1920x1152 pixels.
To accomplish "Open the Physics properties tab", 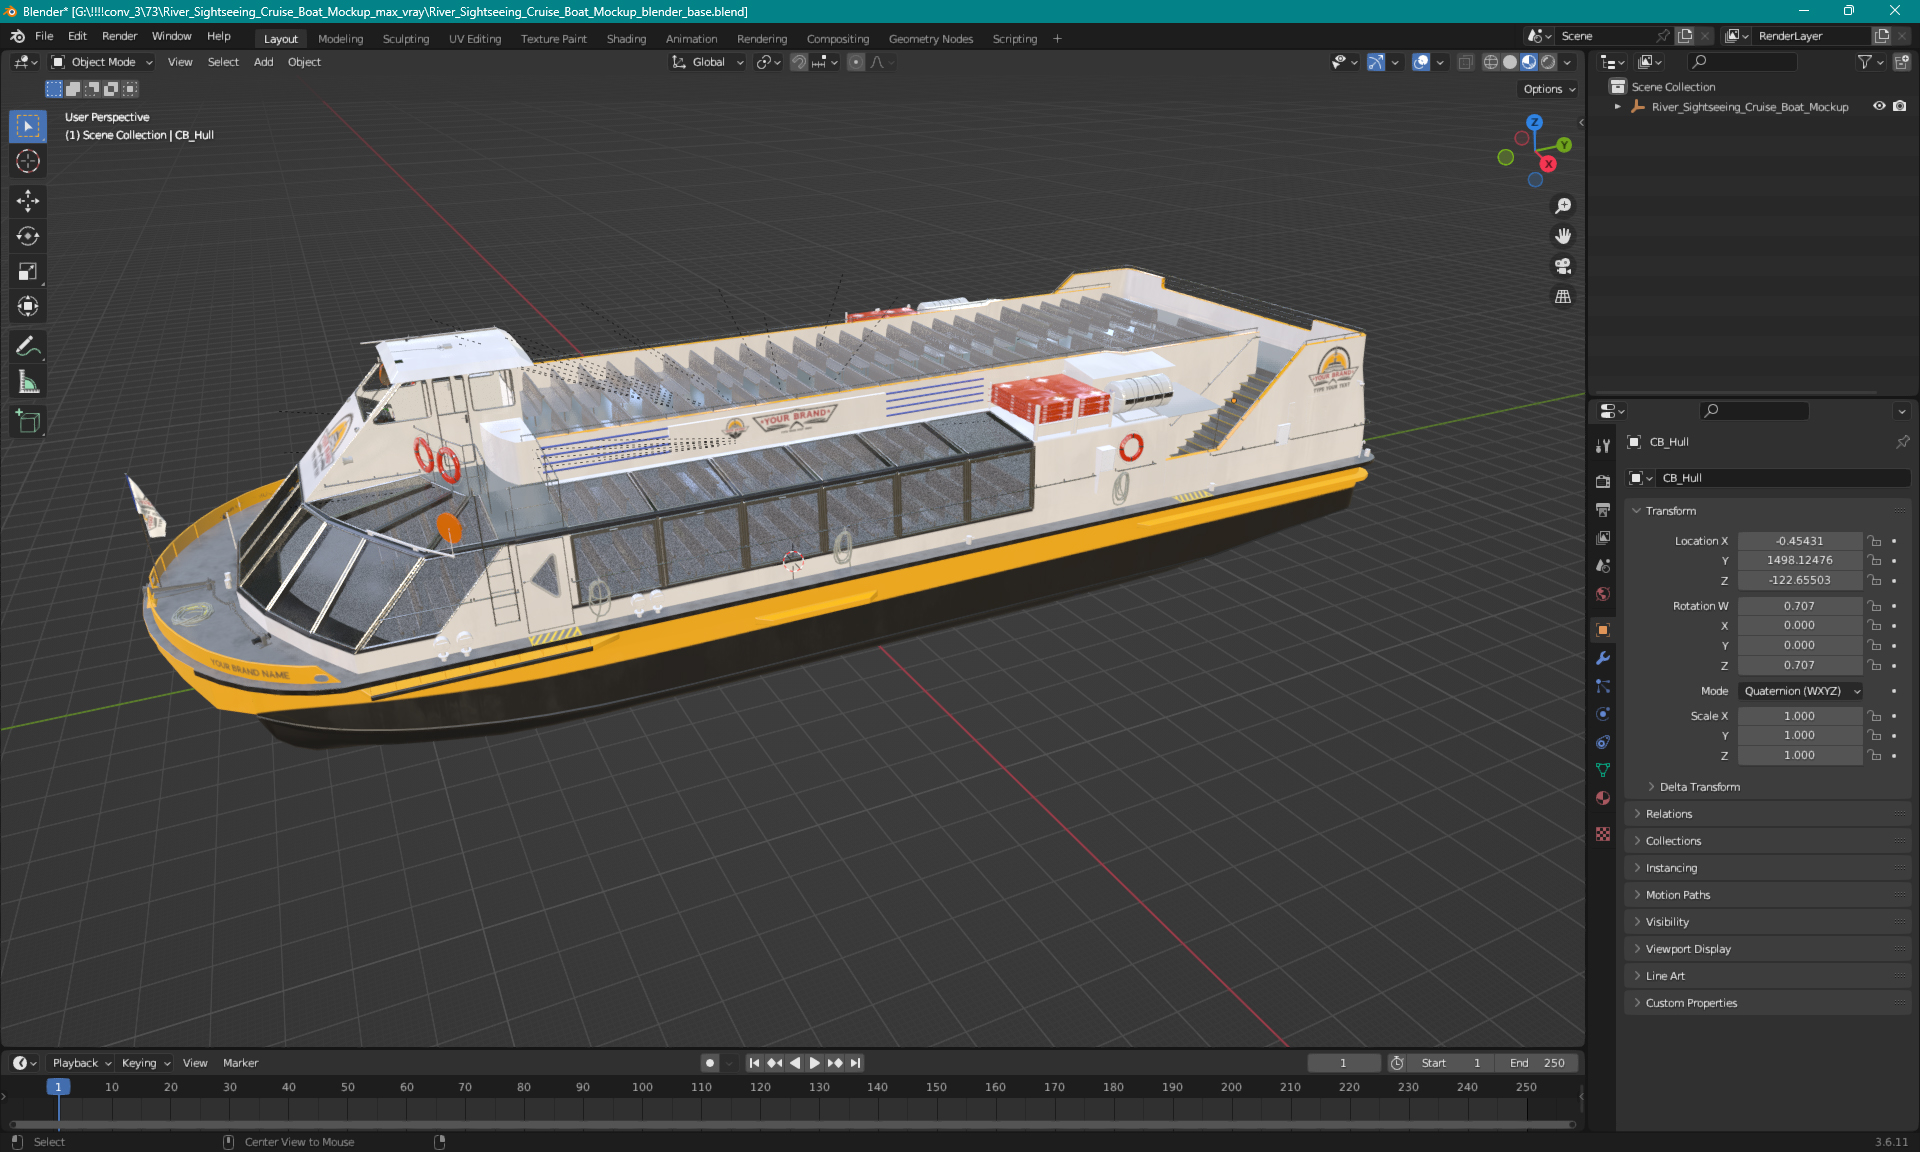I will [x=1603, y=714].
